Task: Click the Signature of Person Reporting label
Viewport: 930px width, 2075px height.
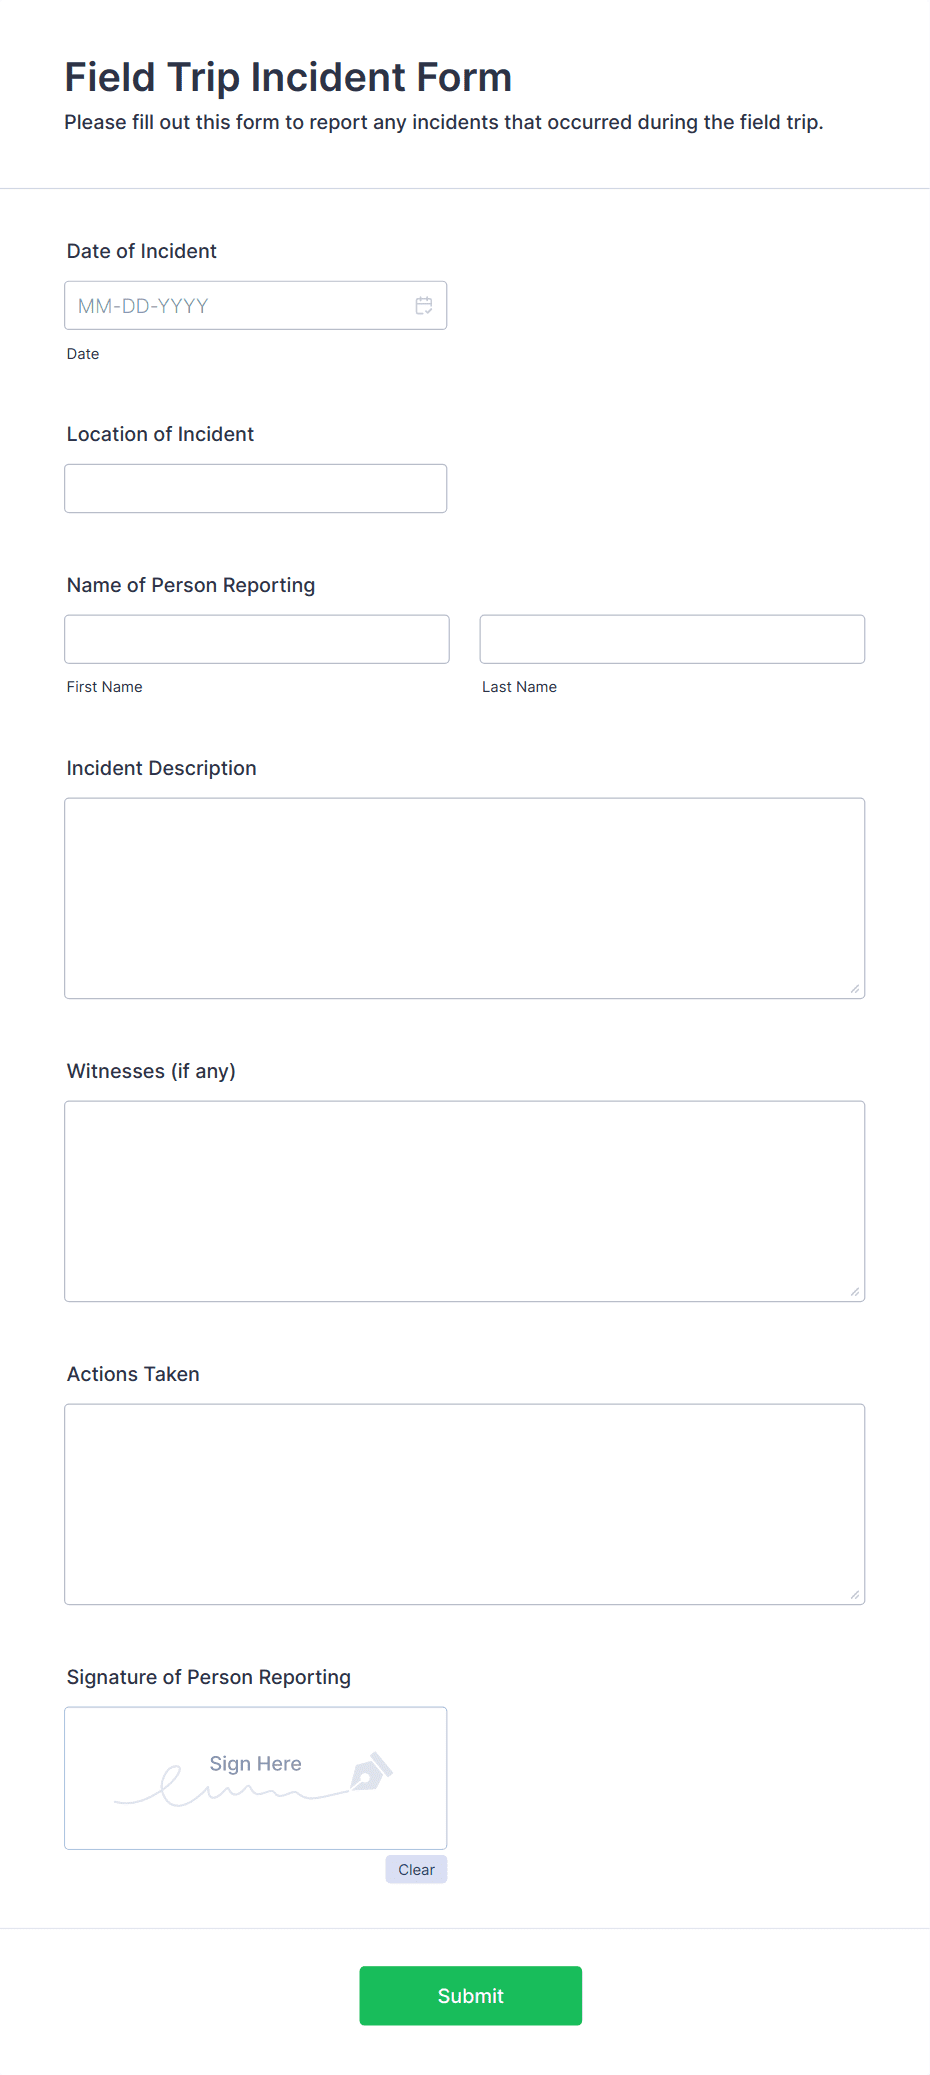Action: (x=208, y=1676)
